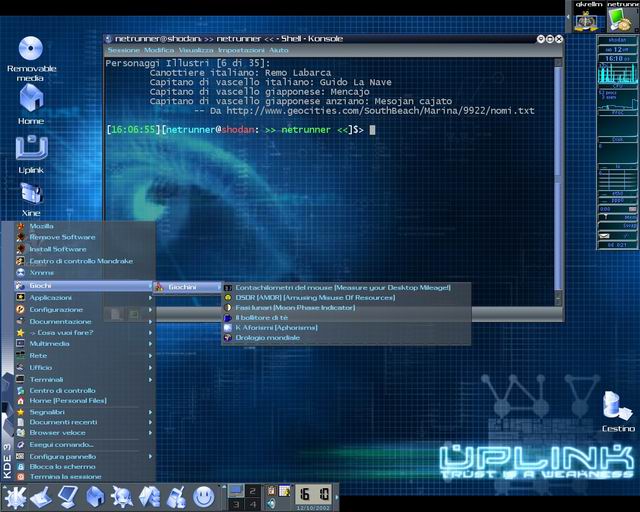Switch to virtual desktop 4 in the pager

(x=253, y=504)
